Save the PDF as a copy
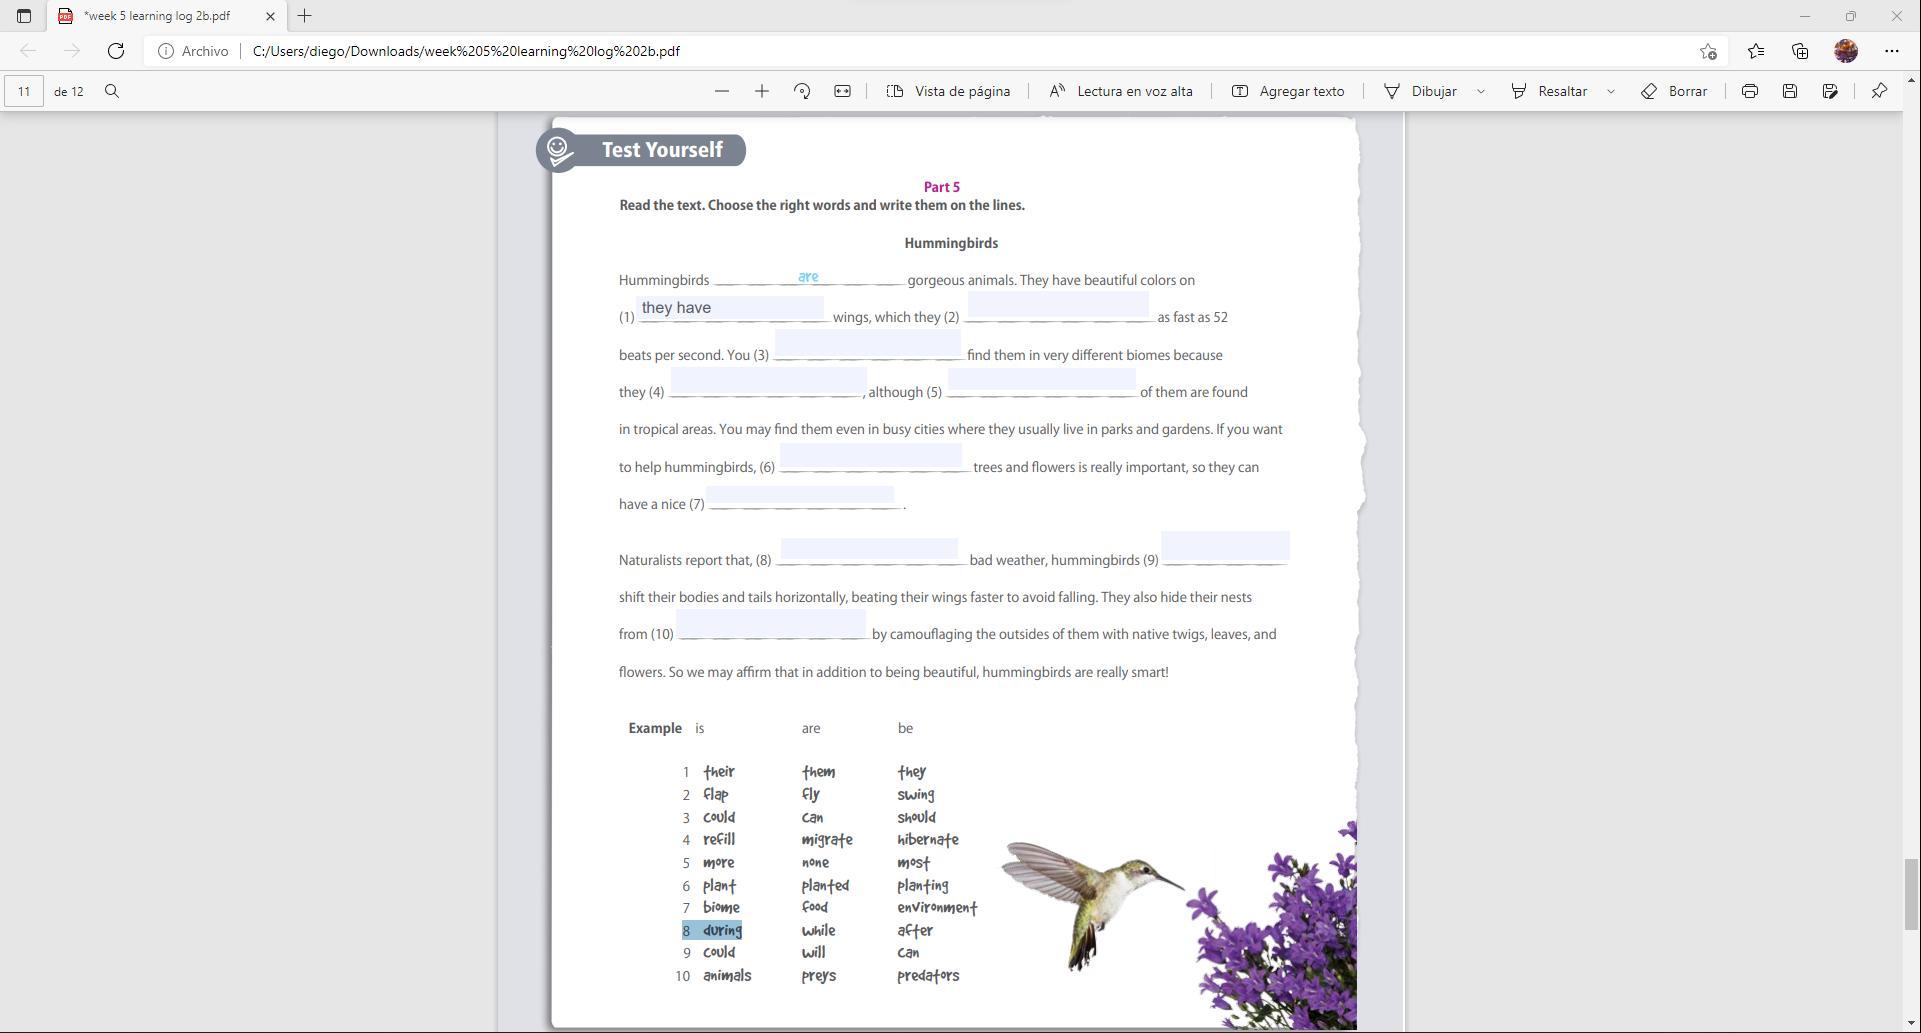 pos(1830,91)
